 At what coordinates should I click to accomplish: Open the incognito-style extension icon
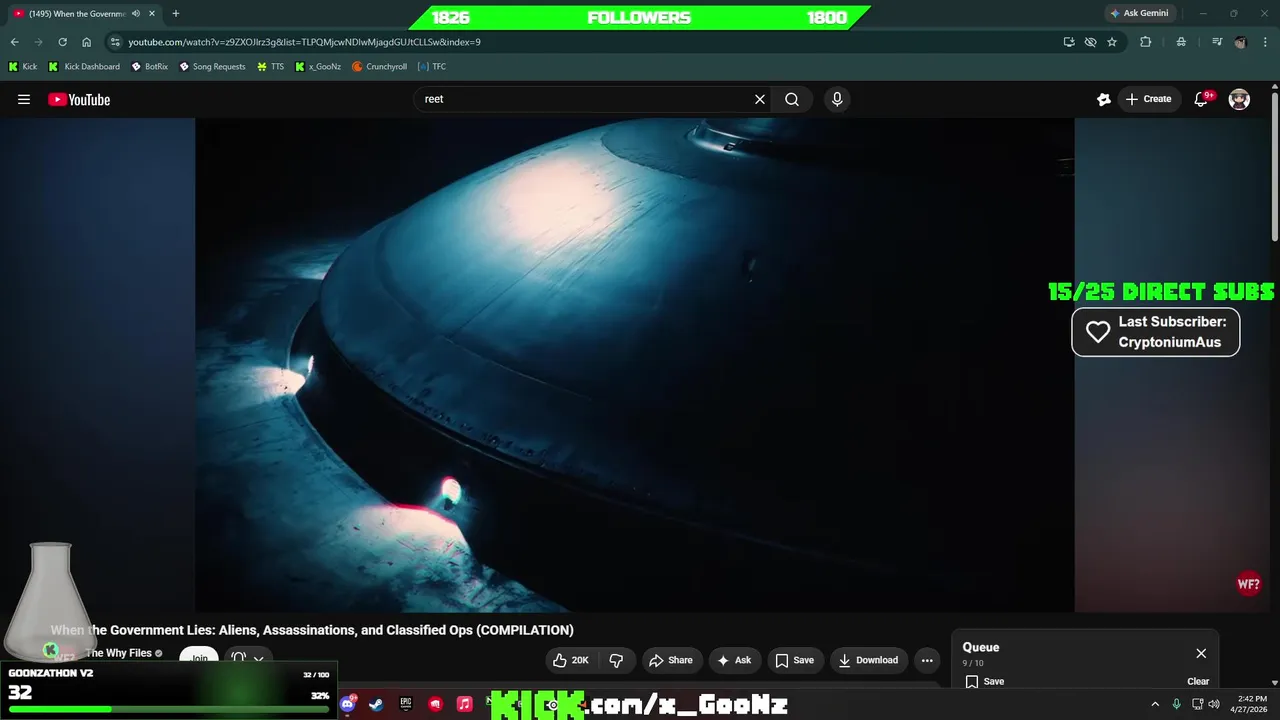(1181, 42)
